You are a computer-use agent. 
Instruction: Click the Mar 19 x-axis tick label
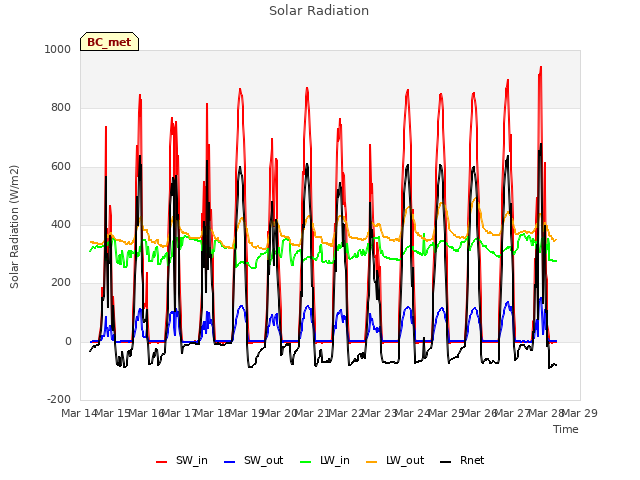[247, 413]
